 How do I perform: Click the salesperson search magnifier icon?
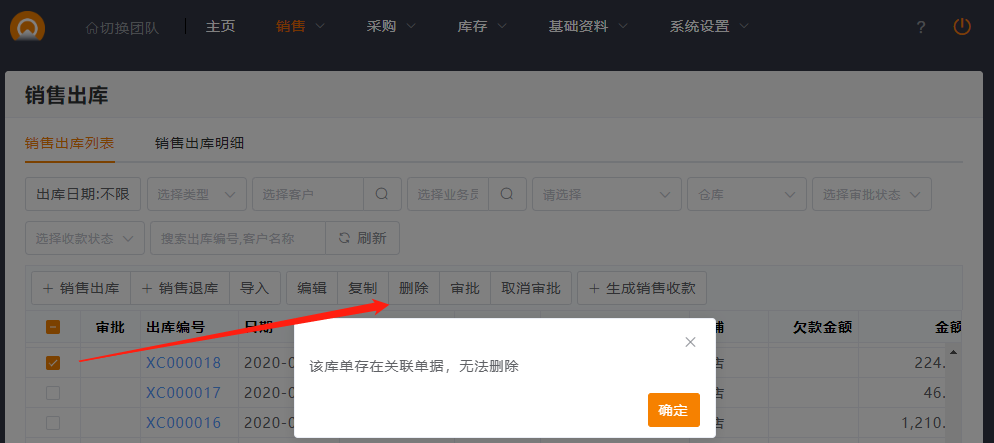click(507, 194)
